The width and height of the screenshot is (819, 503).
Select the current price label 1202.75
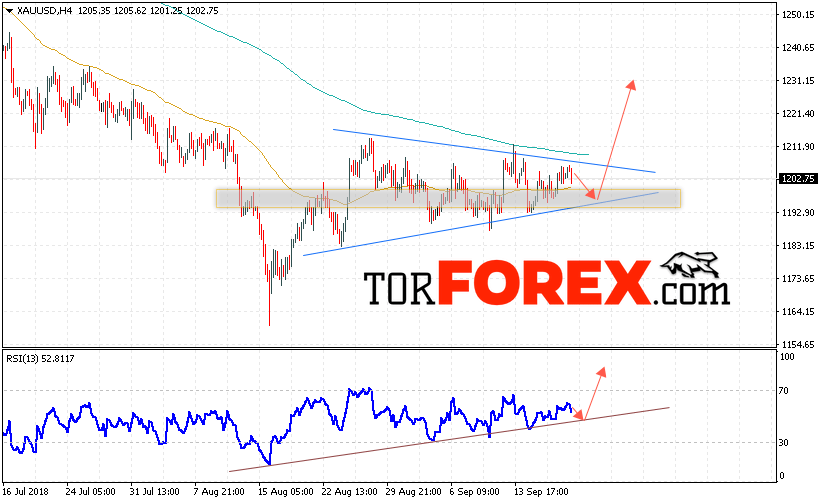[x=798, y=179]
